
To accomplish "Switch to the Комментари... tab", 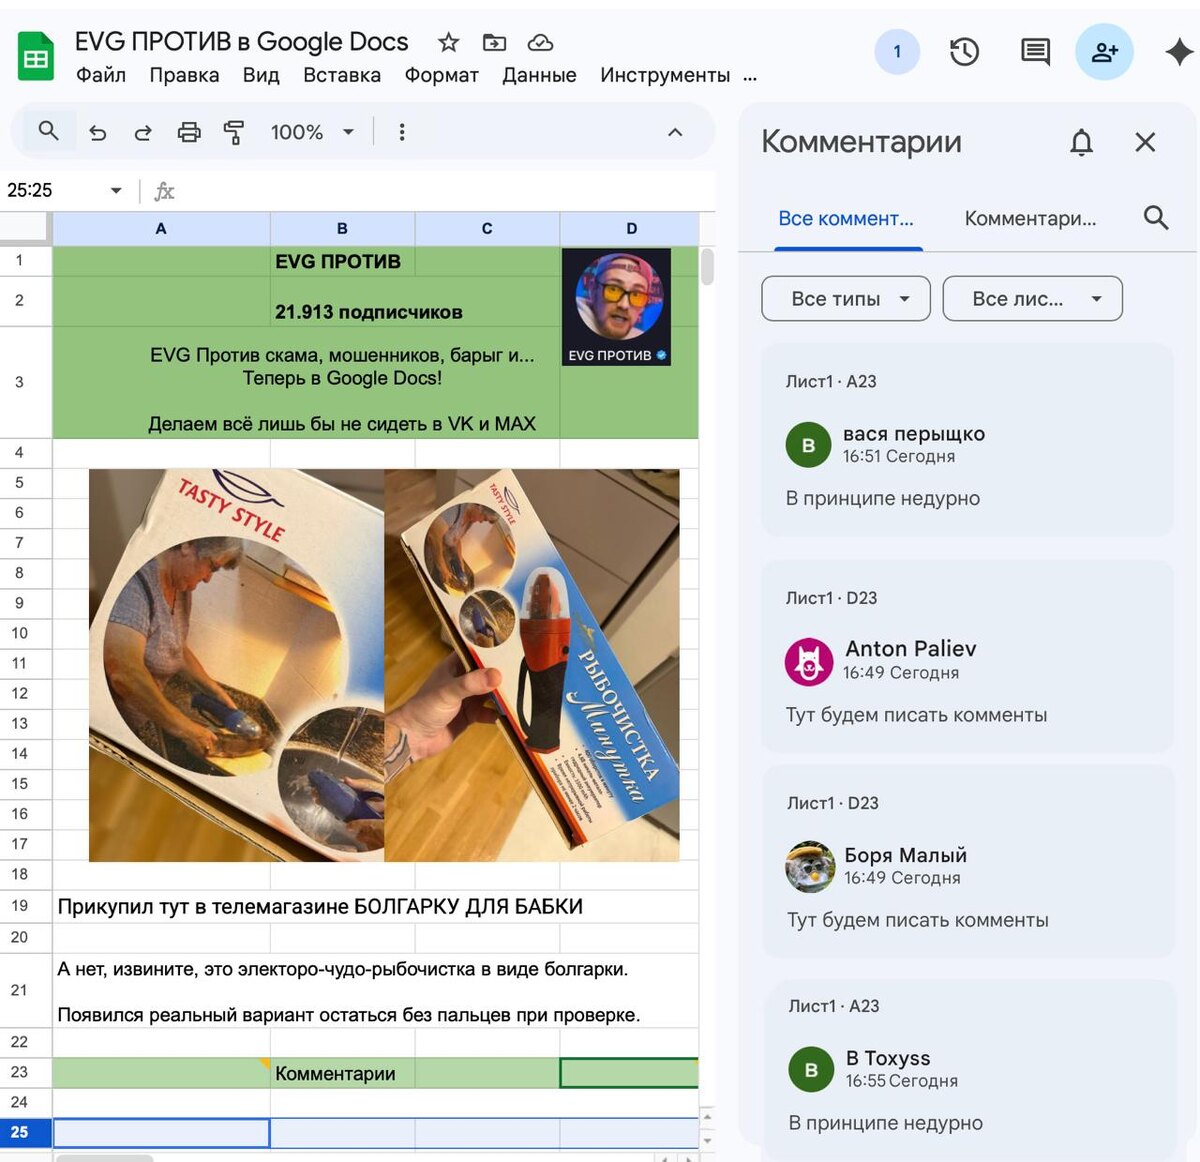I will coord(1030,219).
